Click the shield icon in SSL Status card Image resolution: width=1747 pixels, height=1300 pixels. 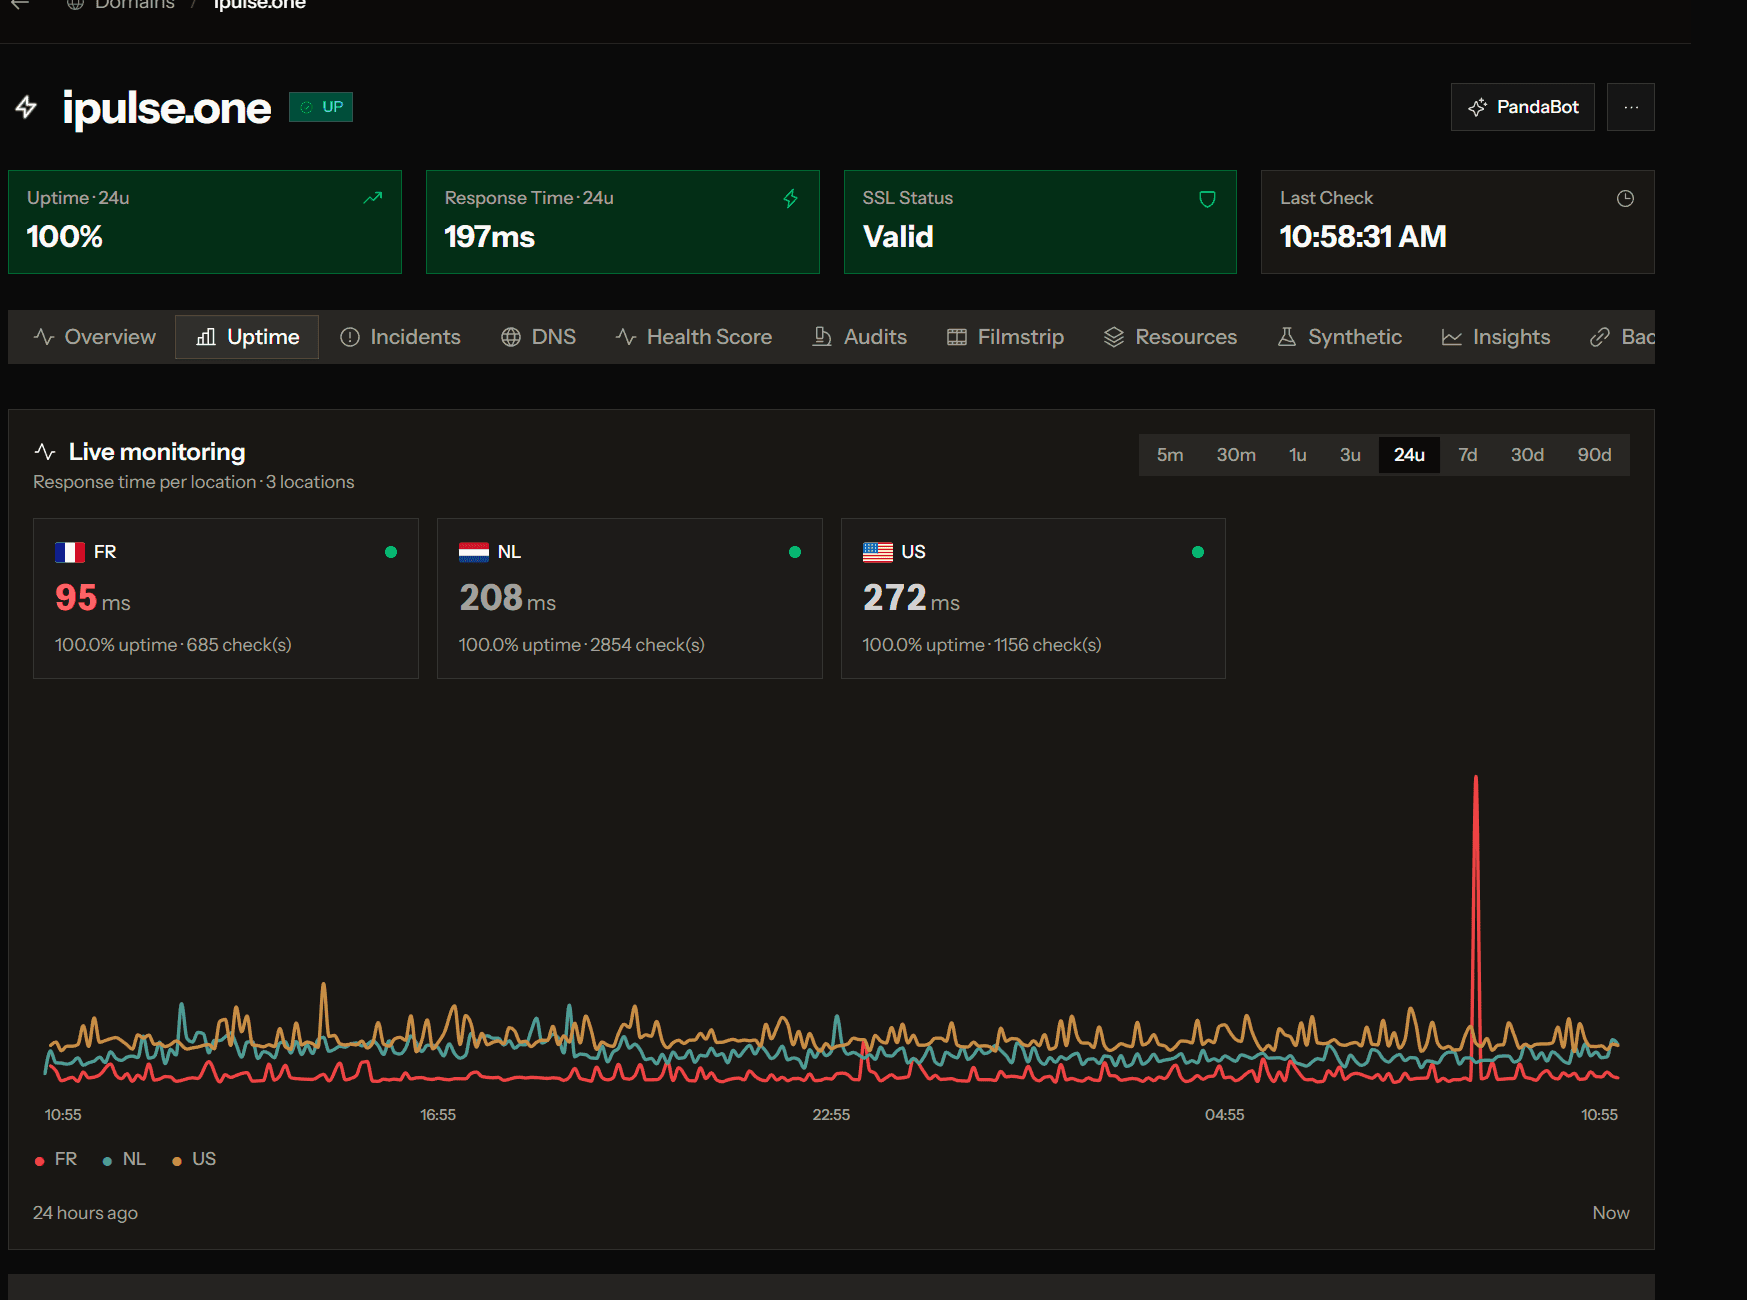point(1208,199)
